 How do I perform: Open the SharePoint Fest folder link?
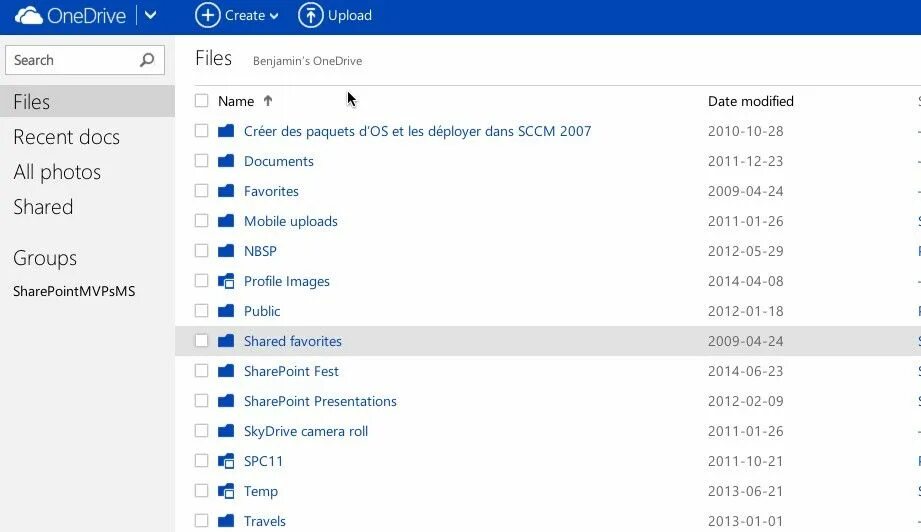(291, 371)
